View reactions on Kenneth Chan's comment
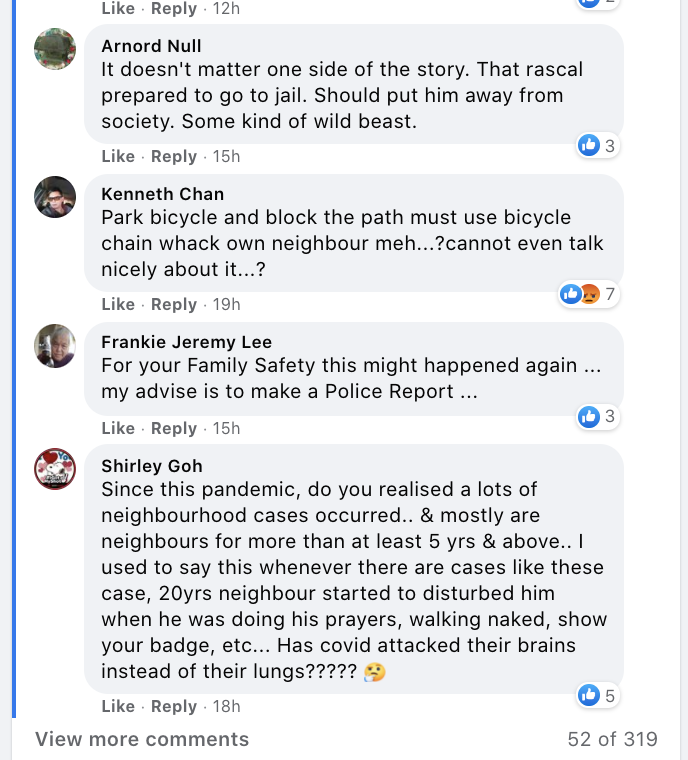 pyautogui.click(x=588, y=294)
